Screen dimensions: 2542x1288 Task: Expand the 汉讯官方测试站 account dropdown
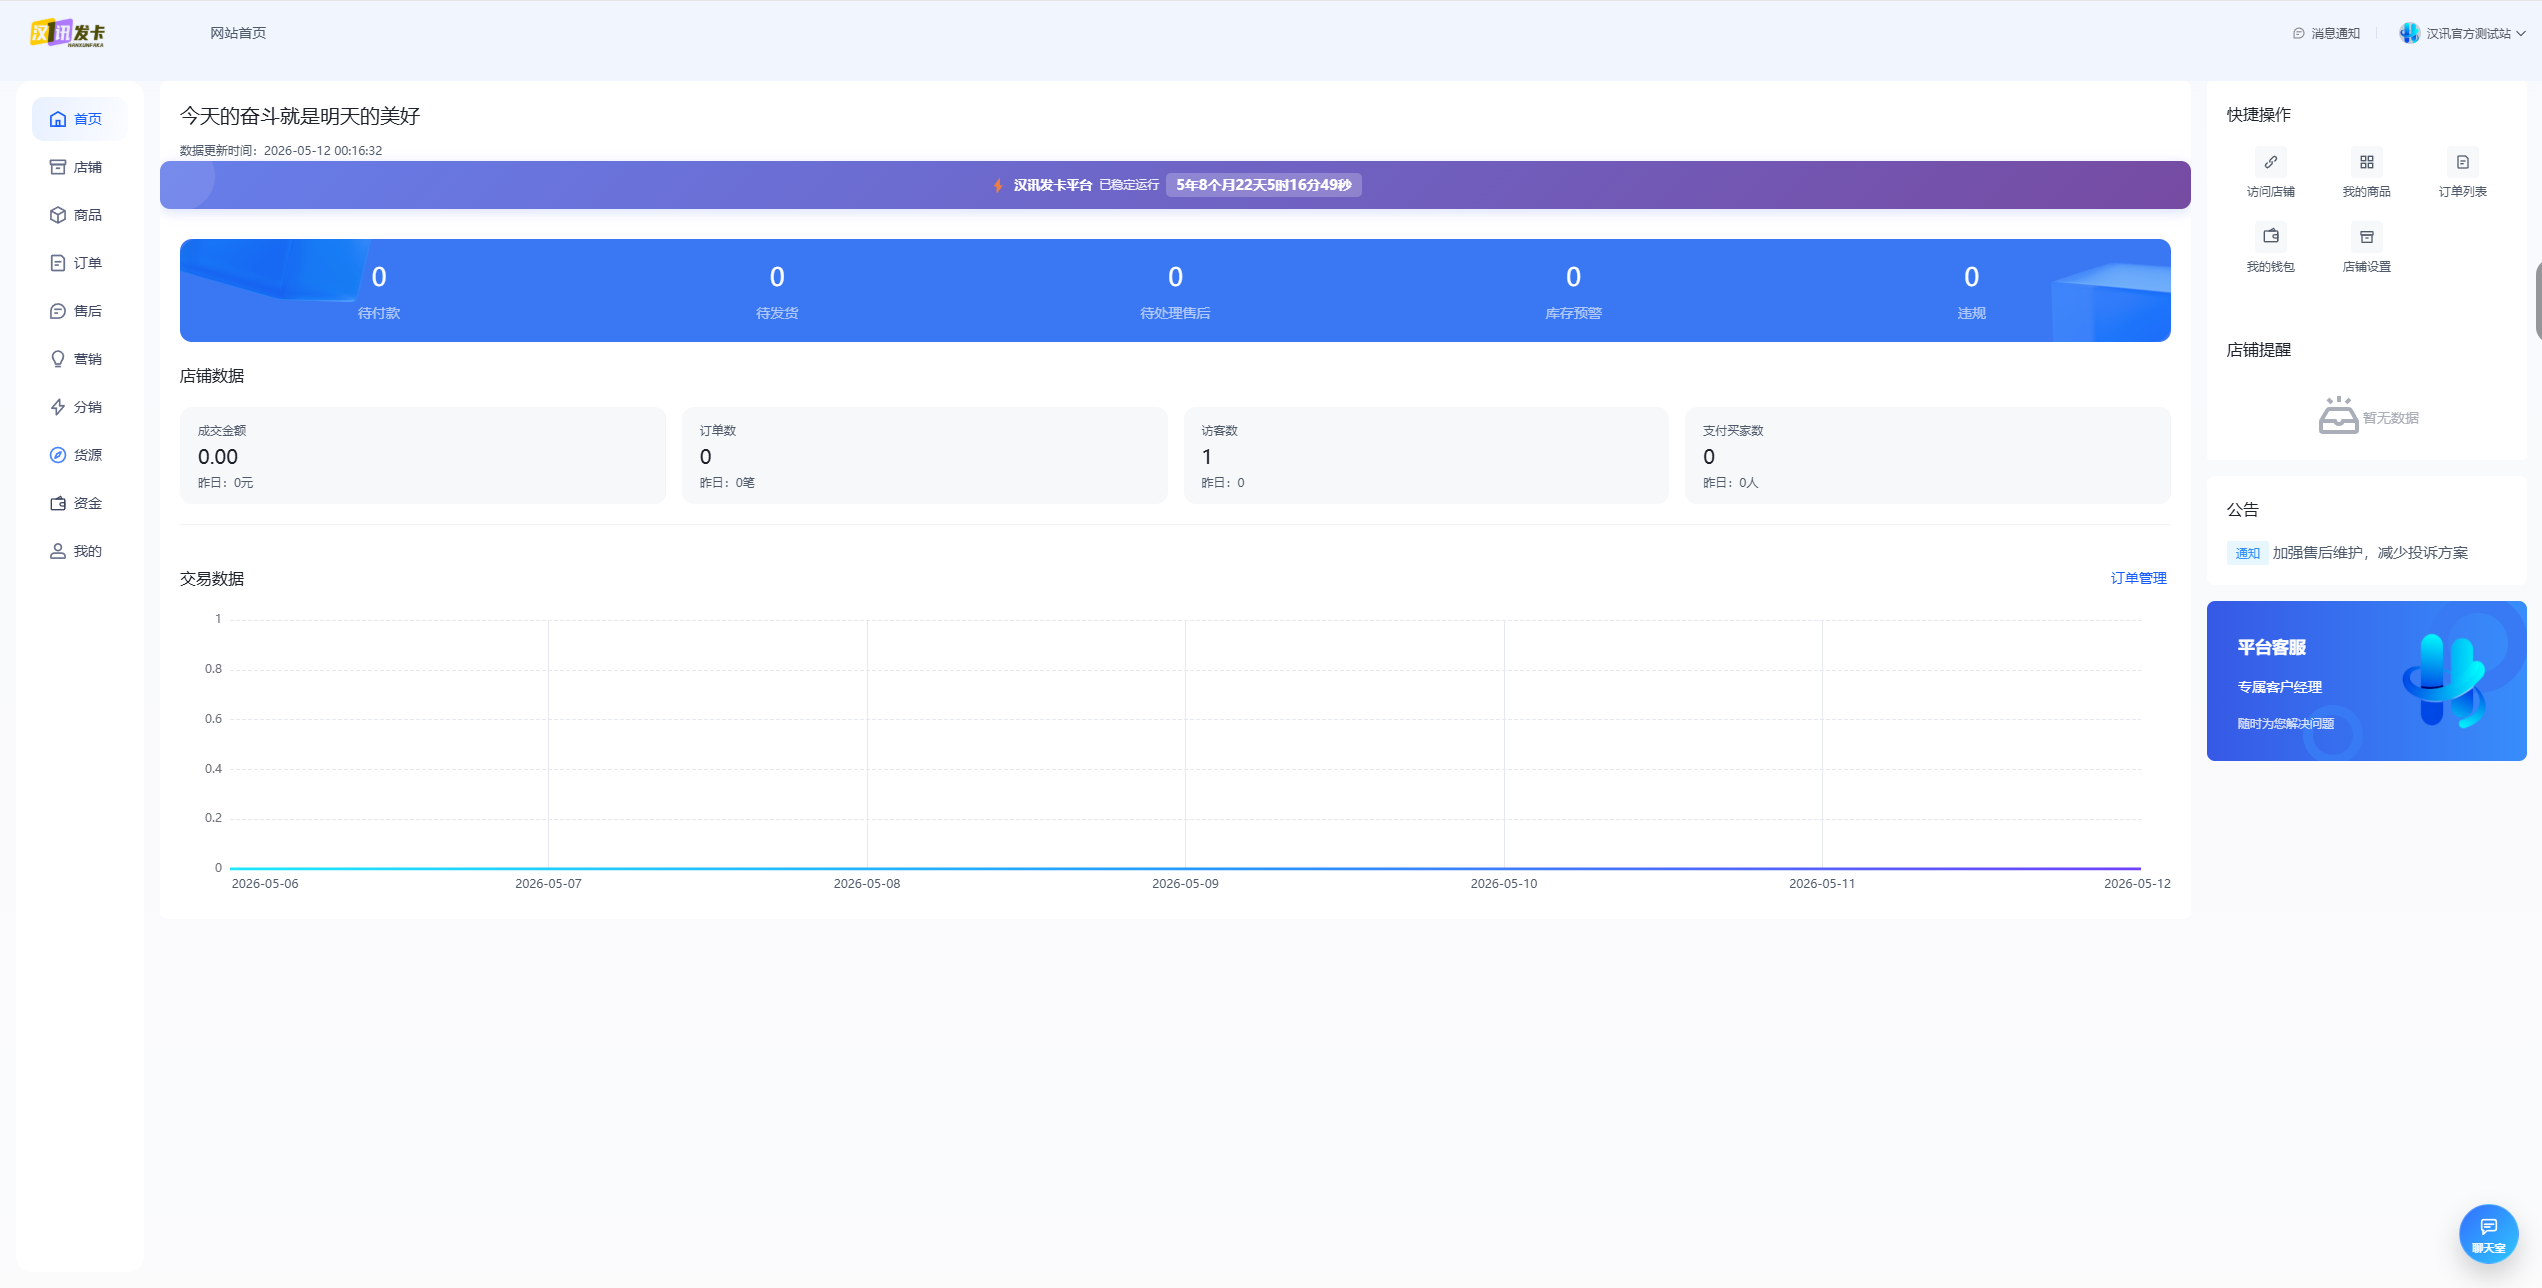[x=2462, y=33]
